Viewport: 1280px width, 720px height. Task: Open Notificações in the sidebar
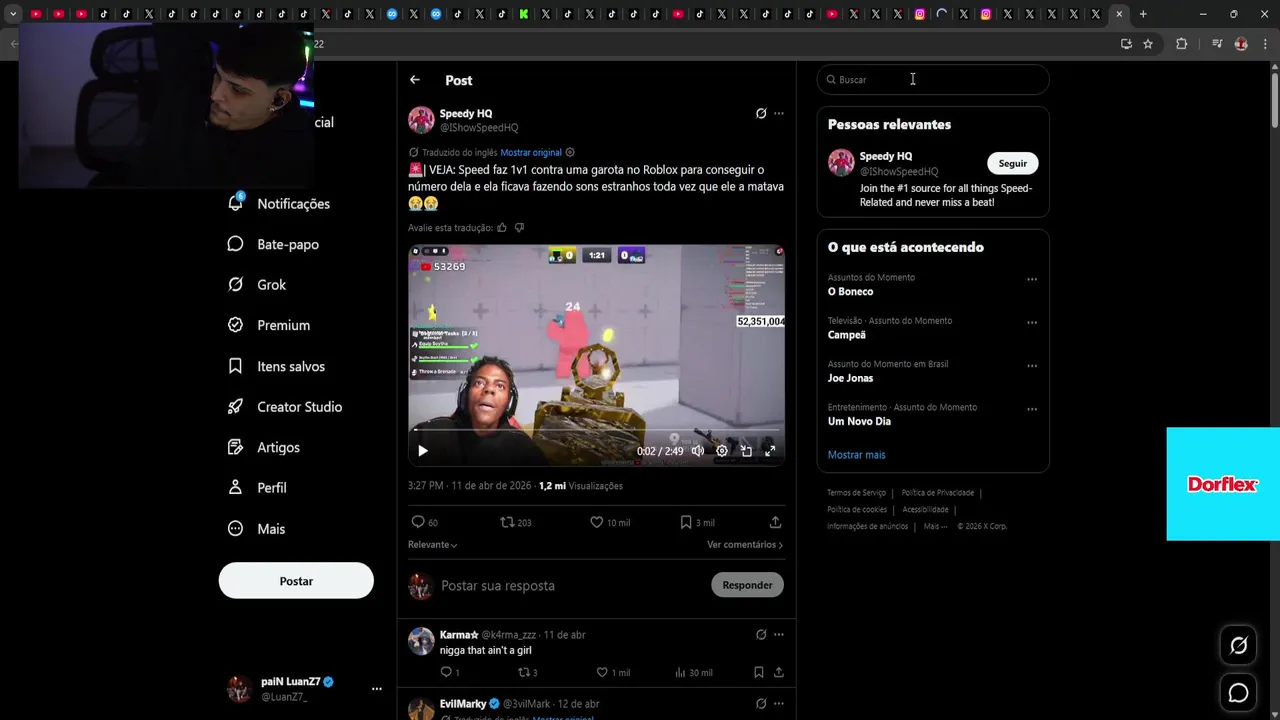280,203
